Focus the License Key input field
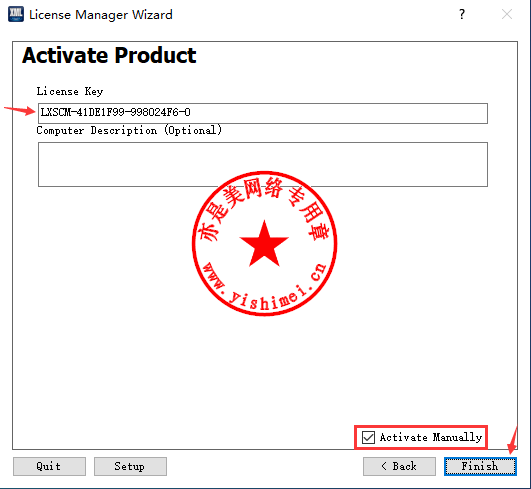 pyautogui.click(x=263, y=113)
